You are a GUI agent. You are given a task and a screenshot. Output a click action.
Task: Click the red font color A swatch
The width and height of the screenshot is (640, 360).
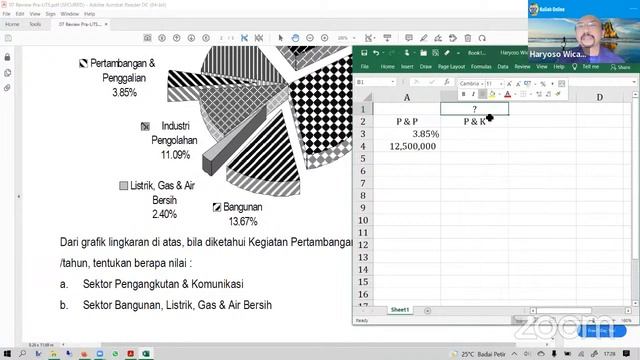(507, 94)
